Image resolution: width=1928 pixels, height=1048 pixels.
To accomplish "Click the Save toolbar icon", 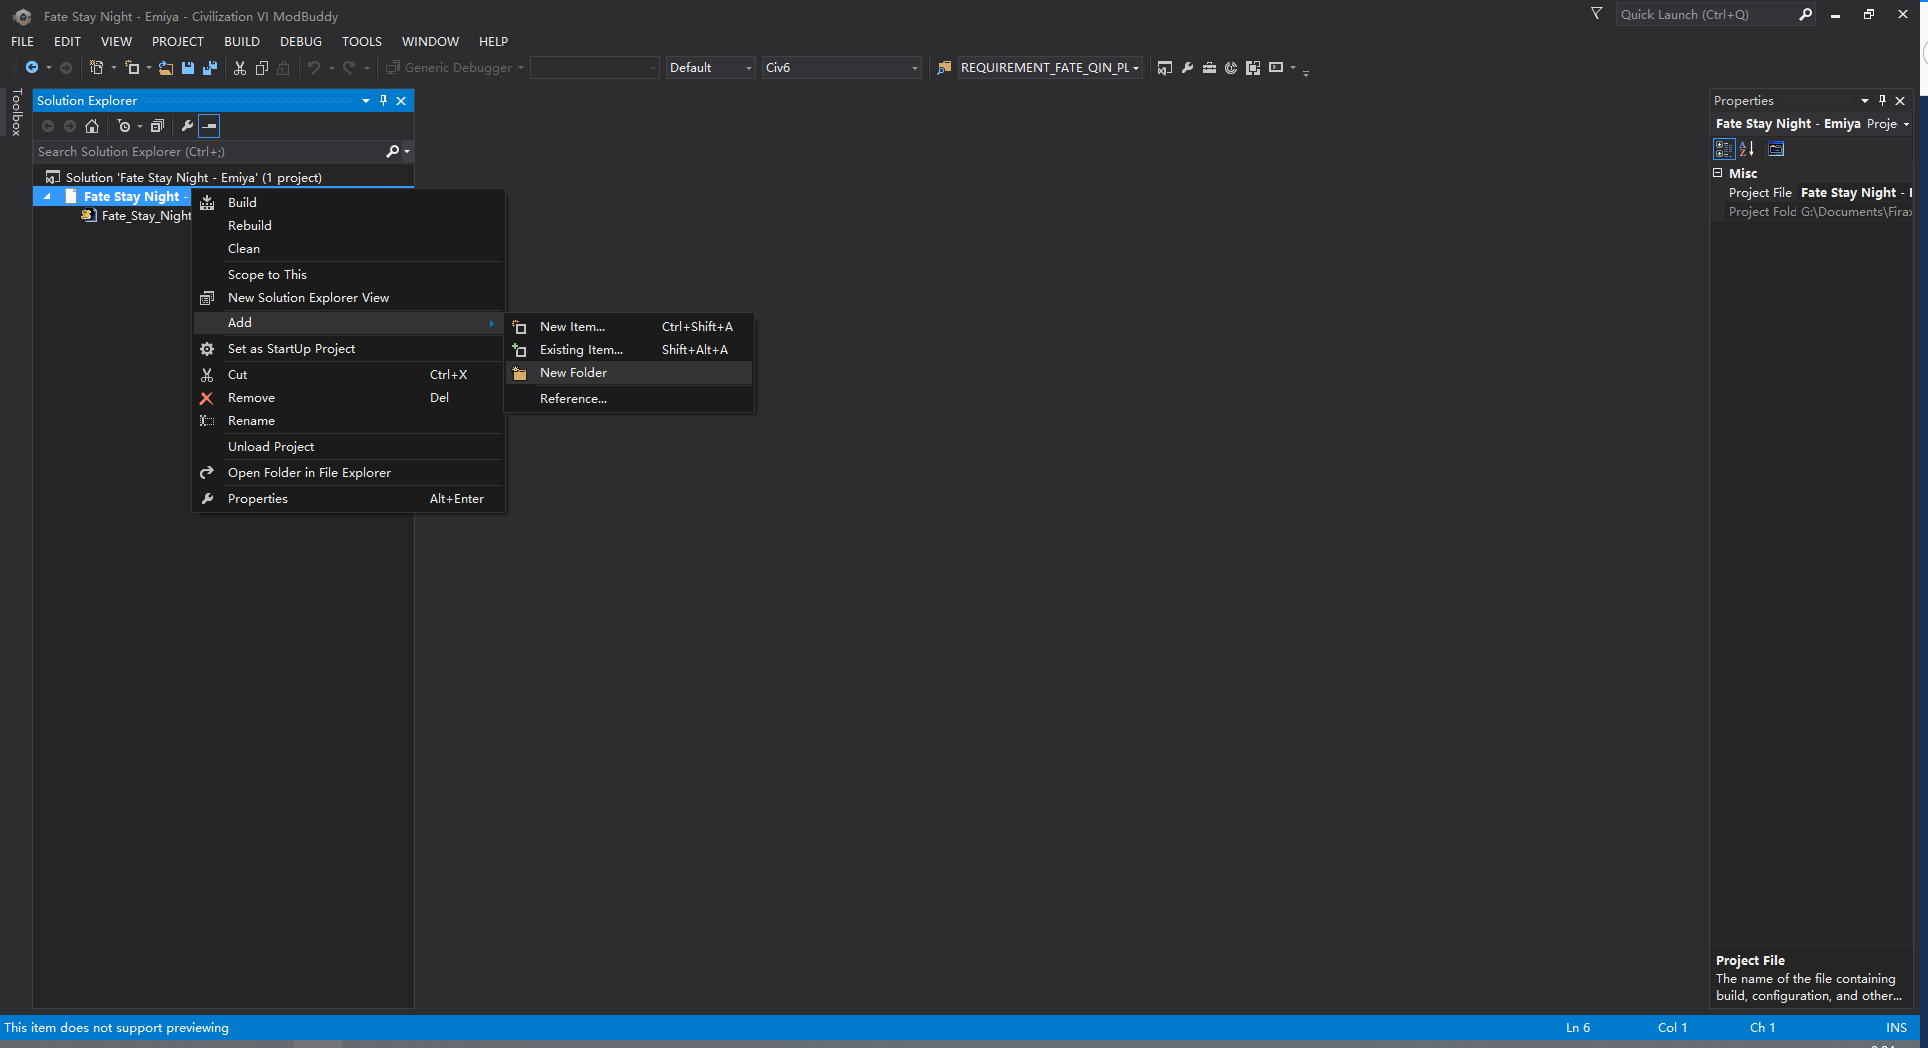I will coord(188,68).
